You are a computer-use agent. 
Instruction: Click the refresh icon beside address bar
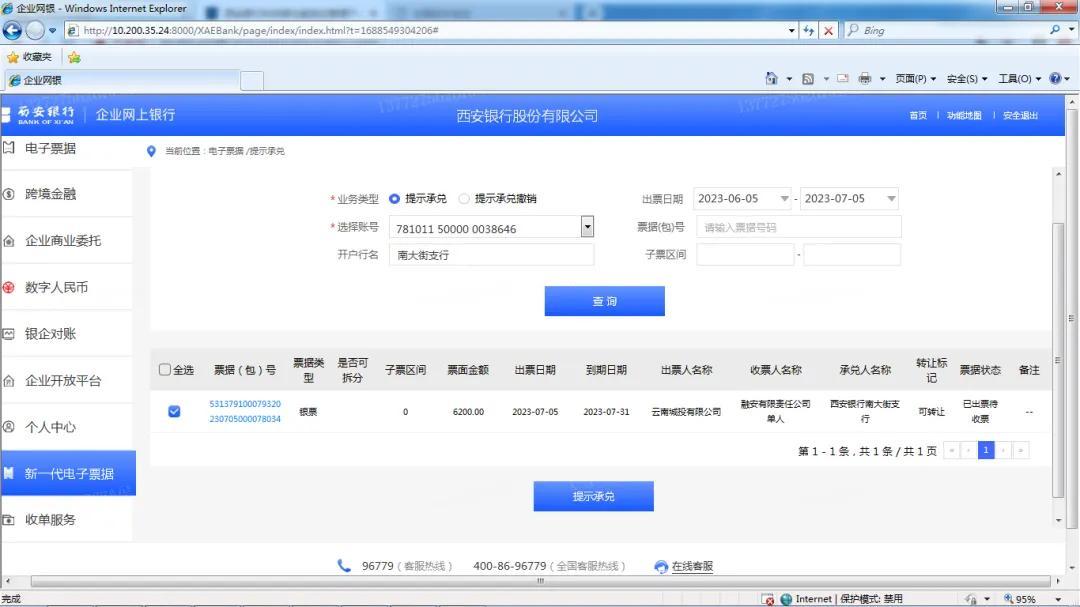tap(809, 30)
